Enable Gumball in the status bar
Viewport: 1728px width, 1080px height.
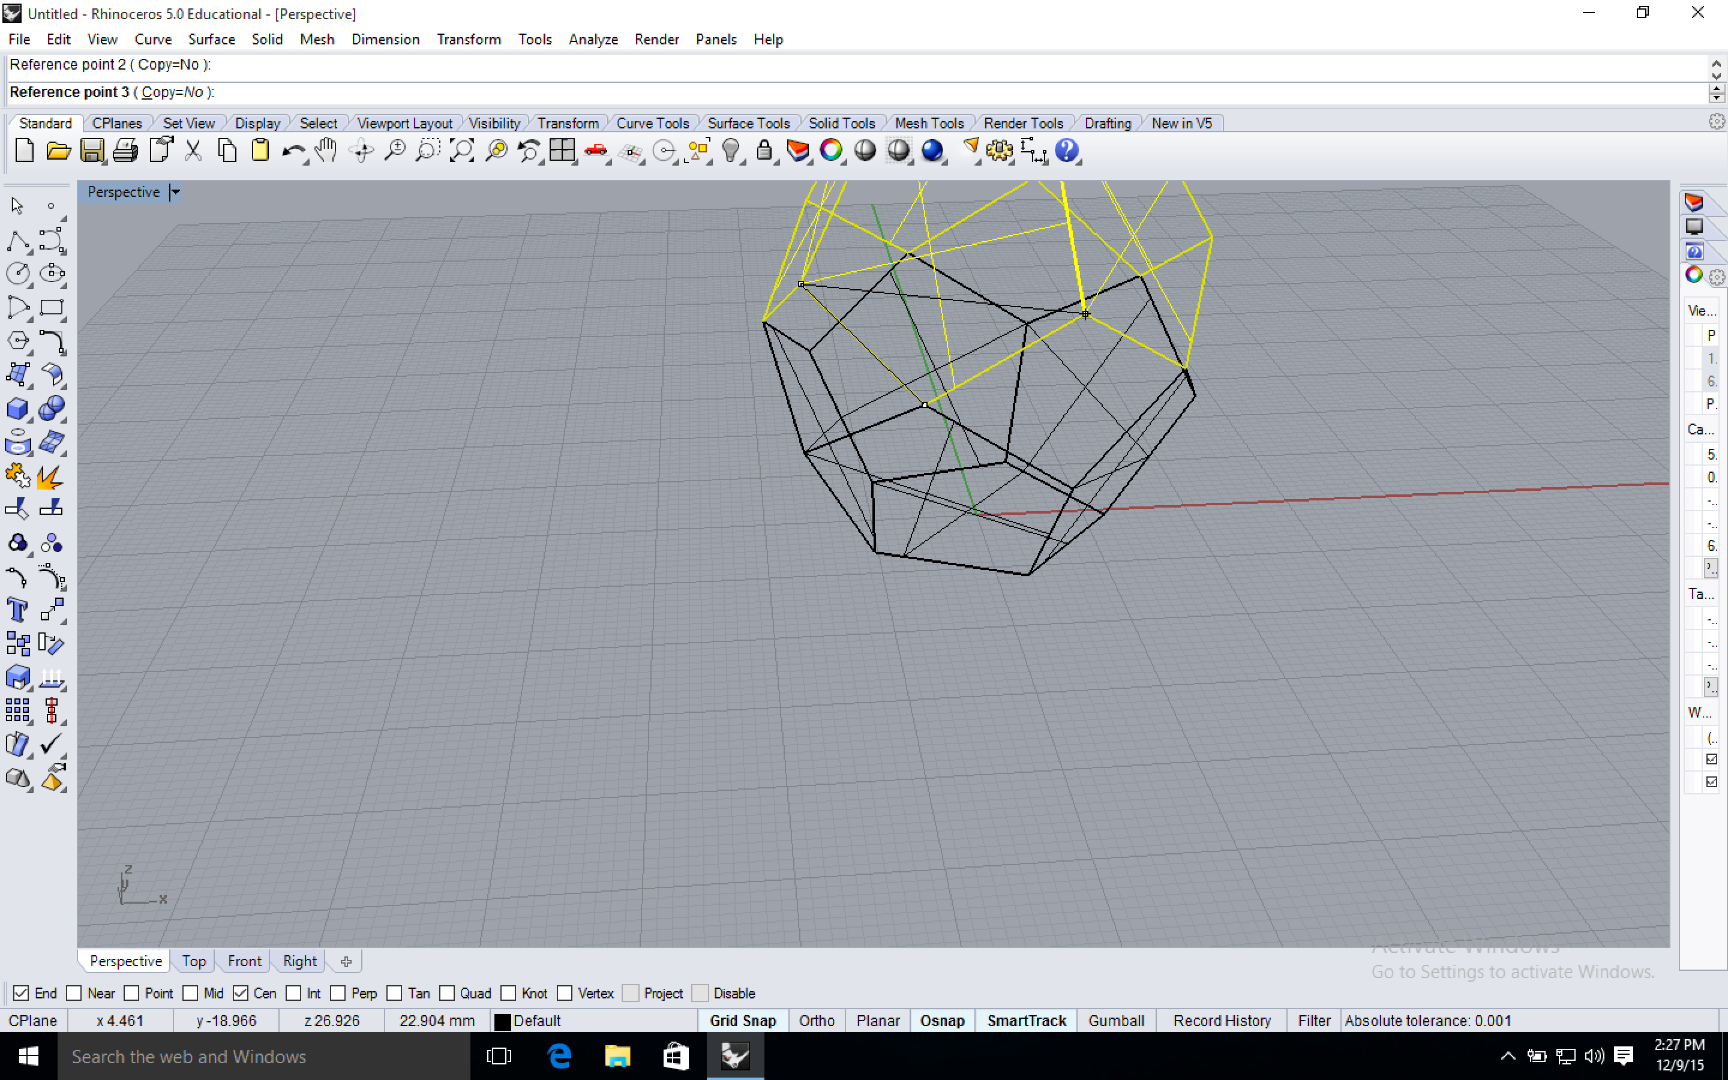(1116, 1020)
